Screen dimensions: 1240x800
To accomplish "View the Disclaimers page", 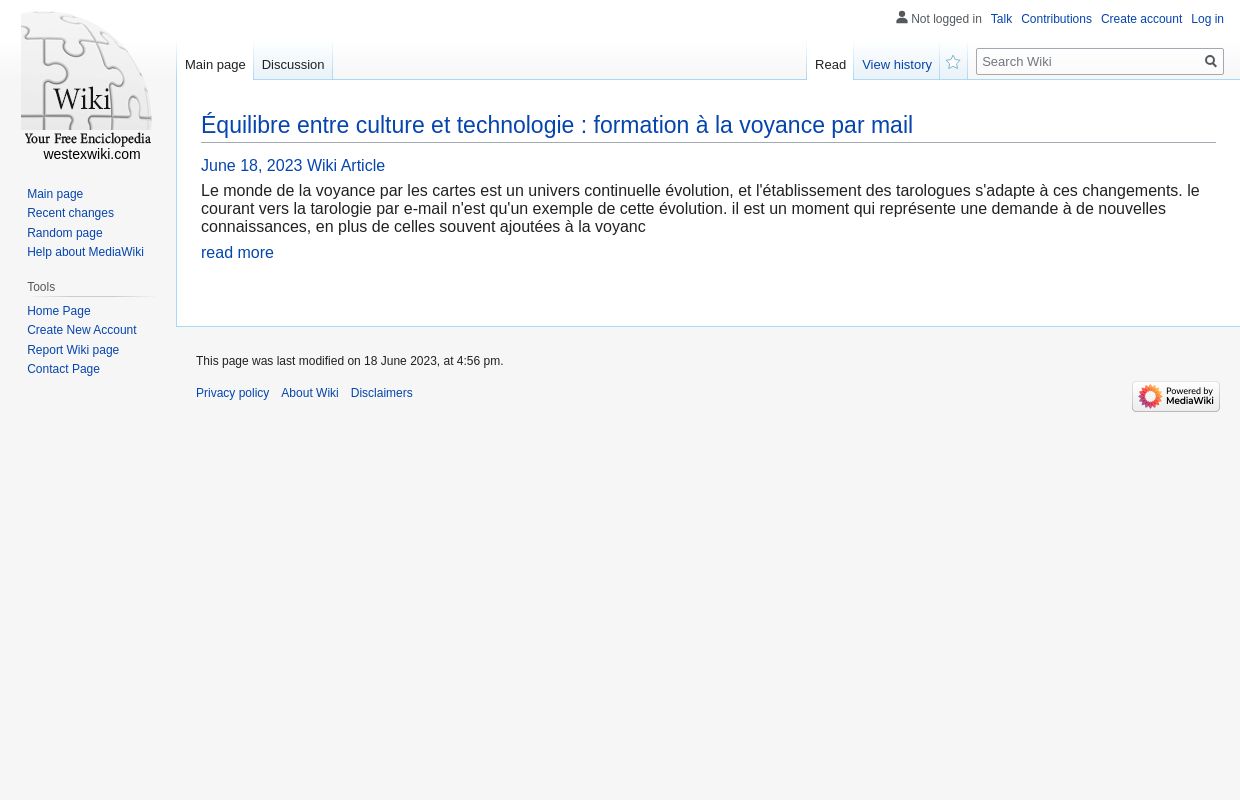I will click(x=381, y=393).
